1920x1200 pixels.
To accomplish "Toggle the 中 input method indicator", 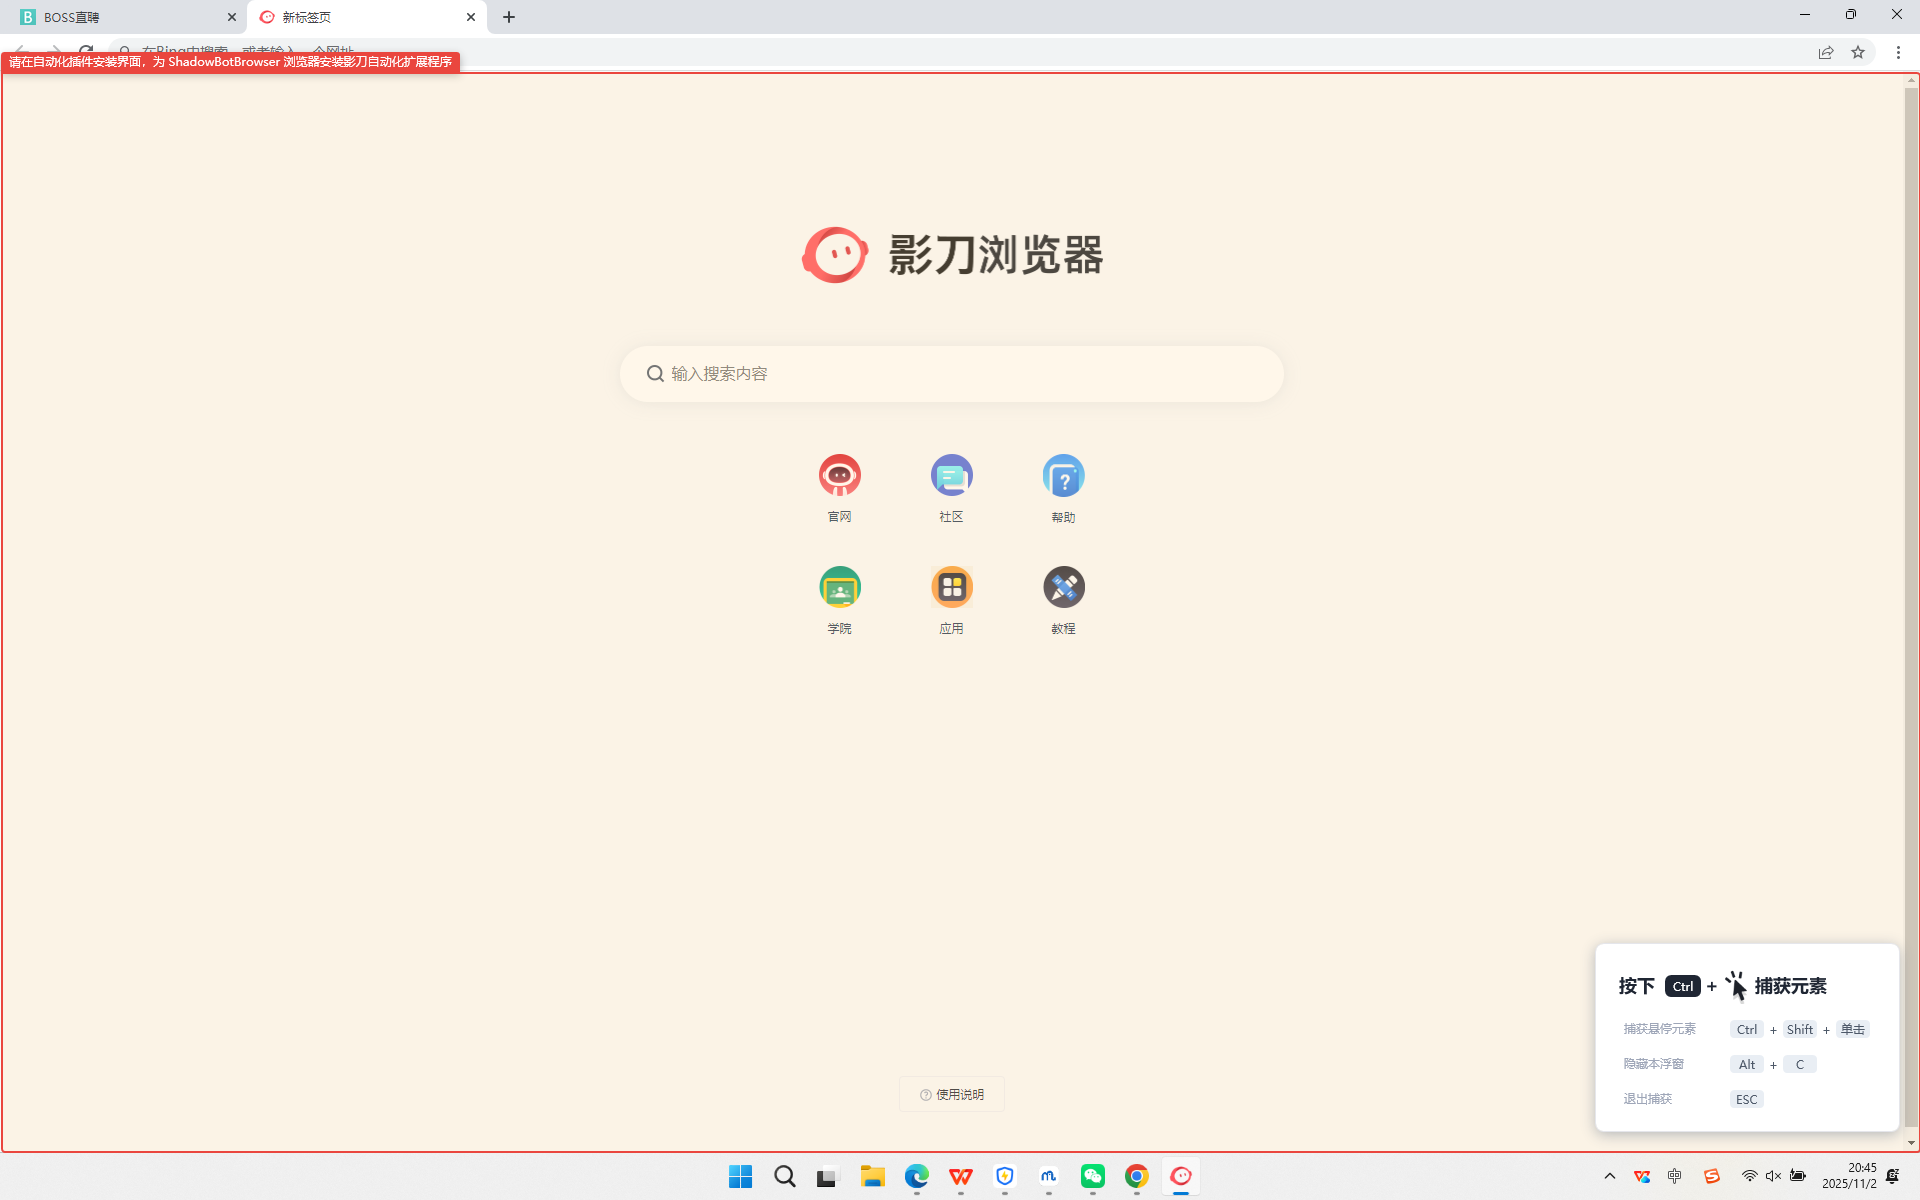I will tap(1675, 1176).
